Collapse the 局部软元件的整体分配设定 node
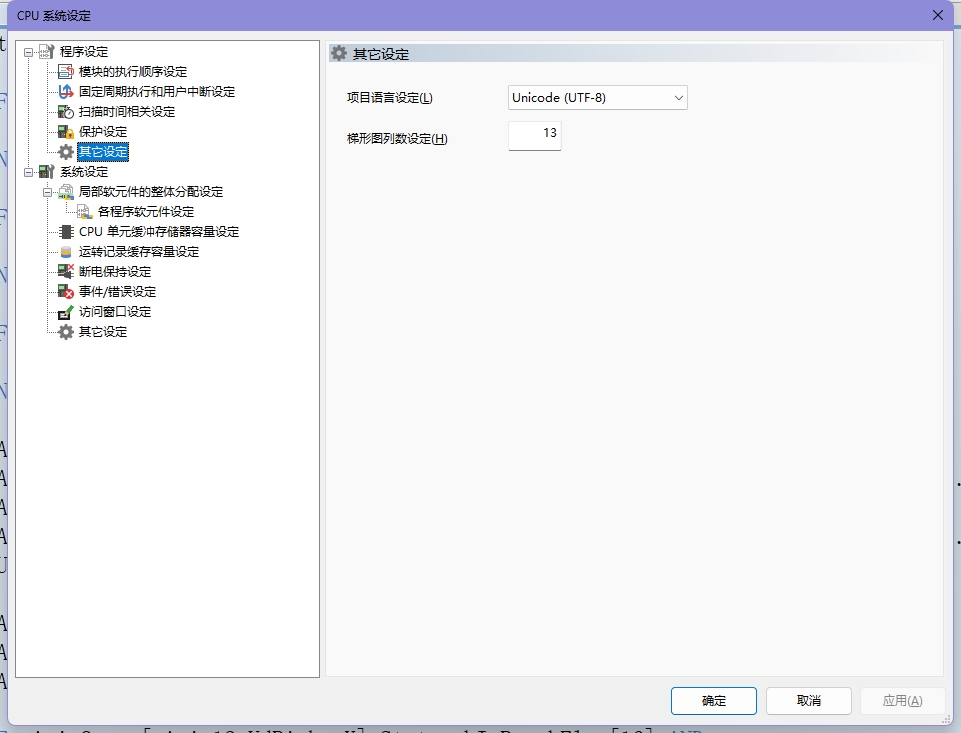The width and height of the screenshot is (961, 733). [x=47, y=192]
